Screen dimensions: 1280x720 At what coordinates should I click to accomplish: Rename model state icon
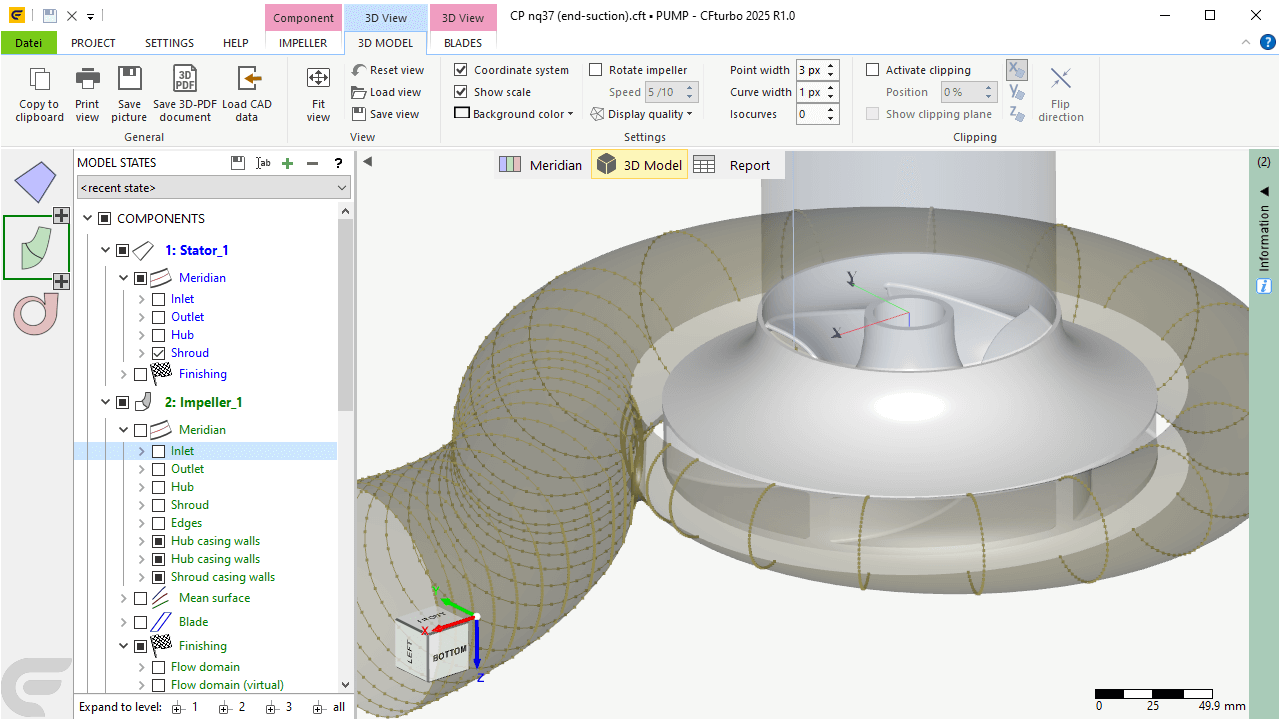point(263,163)
